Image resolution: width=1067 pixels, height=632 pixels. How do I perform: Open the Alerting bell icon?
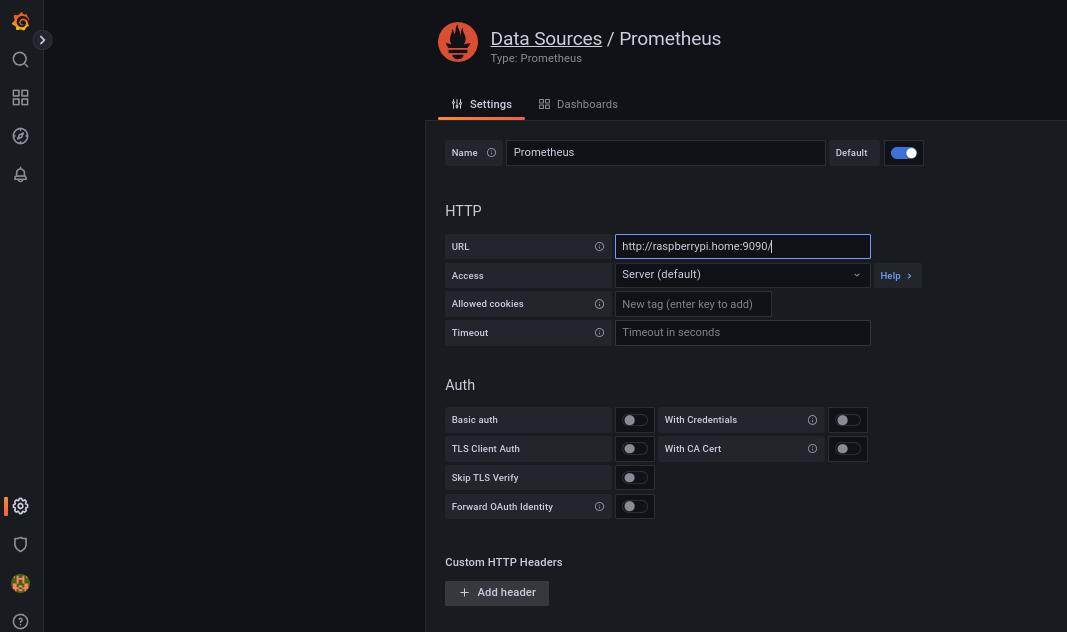click(x=20, y=175)
